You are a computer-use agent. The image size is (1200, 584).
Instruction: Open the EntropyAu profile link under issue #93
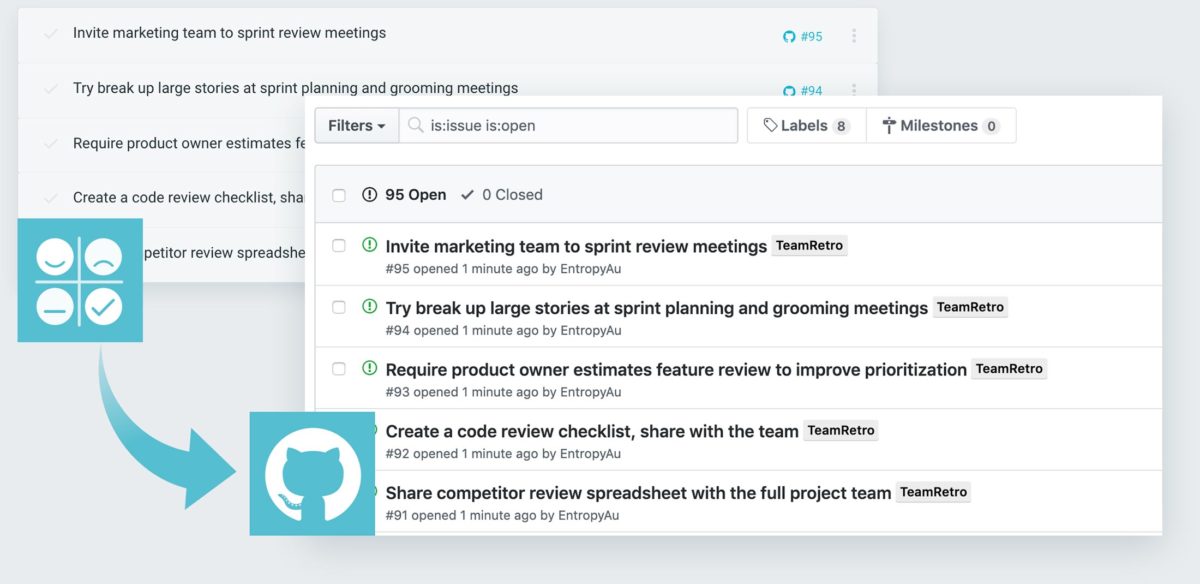[589, 392]
